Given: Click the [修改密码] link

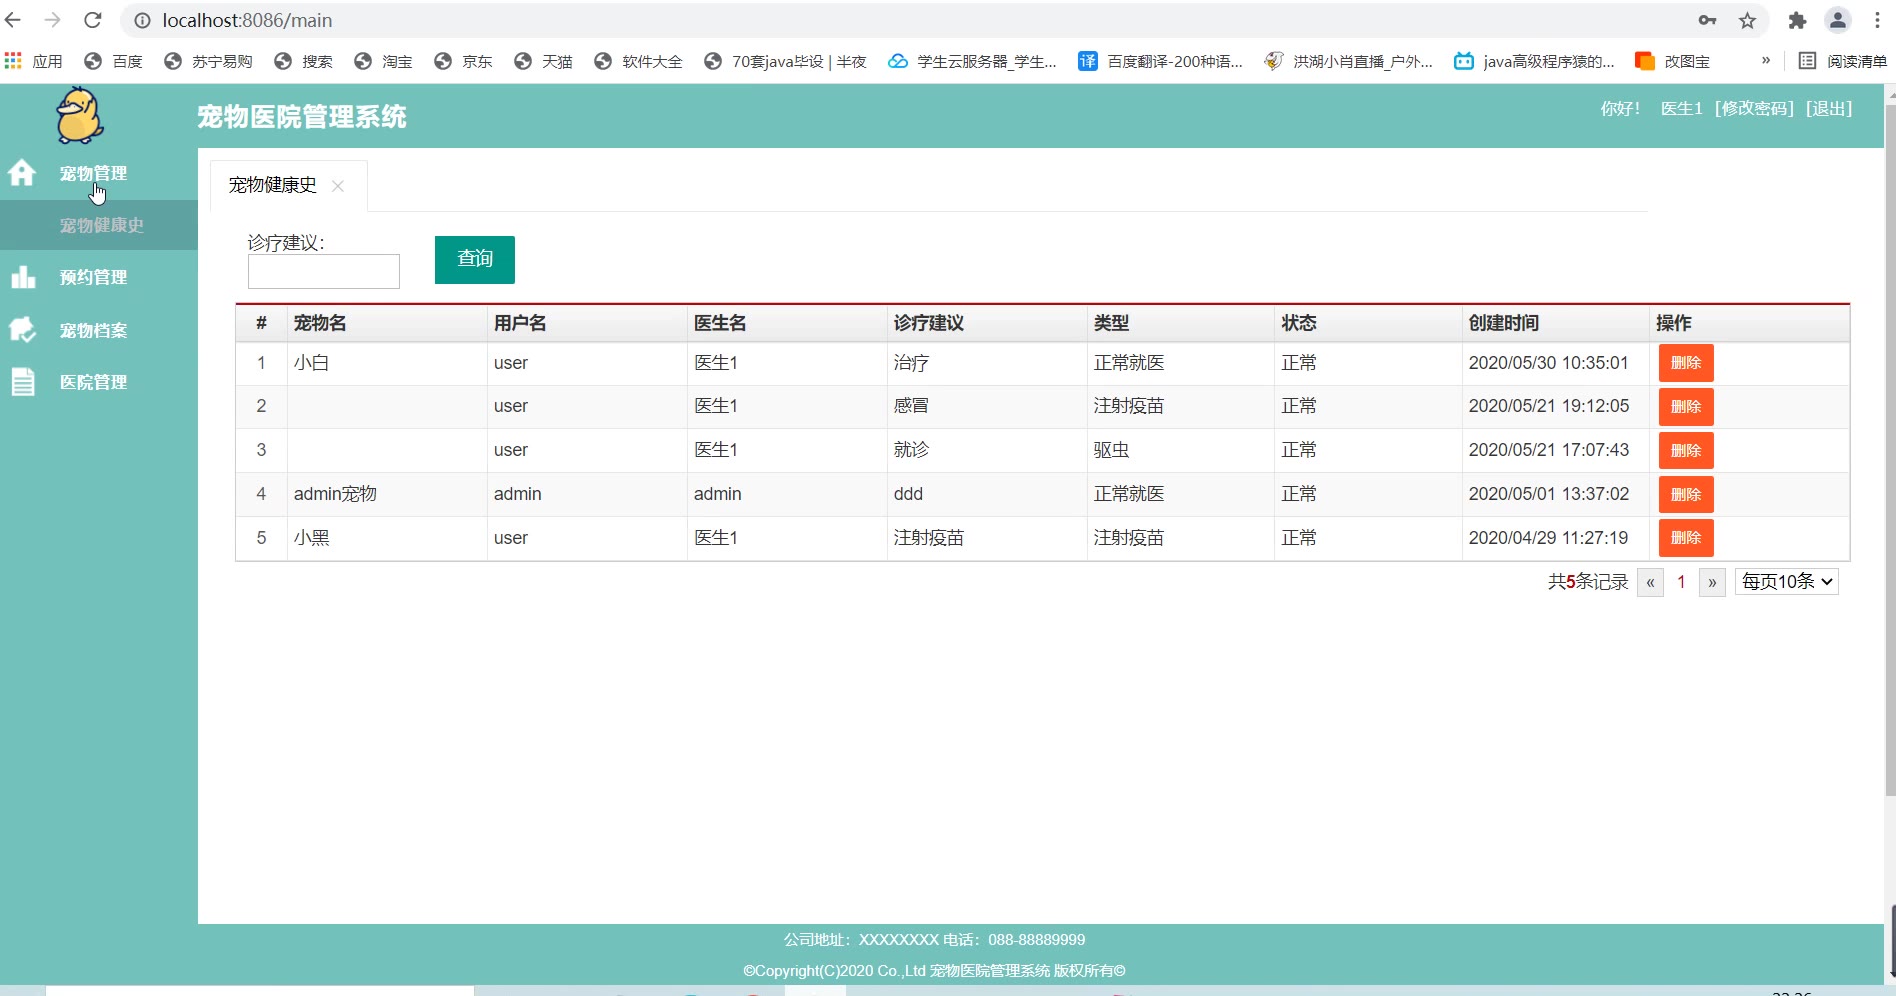Looking at the screenshot, I should [x=1754, y=108].
